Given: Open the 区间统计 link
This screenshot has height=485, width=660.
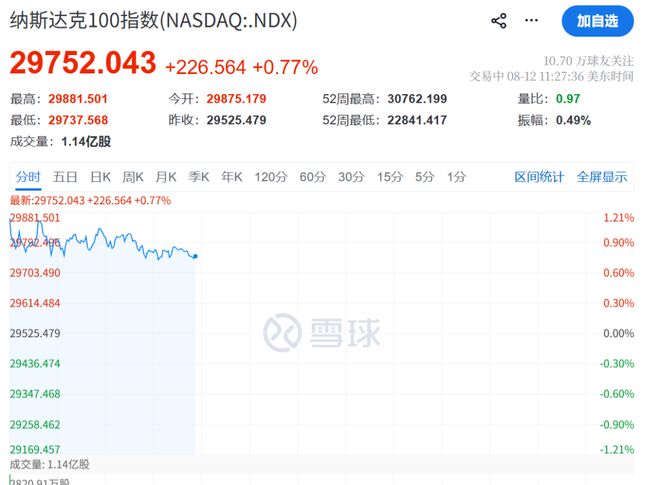Looking at the screenshot, I should click(539, 177).
